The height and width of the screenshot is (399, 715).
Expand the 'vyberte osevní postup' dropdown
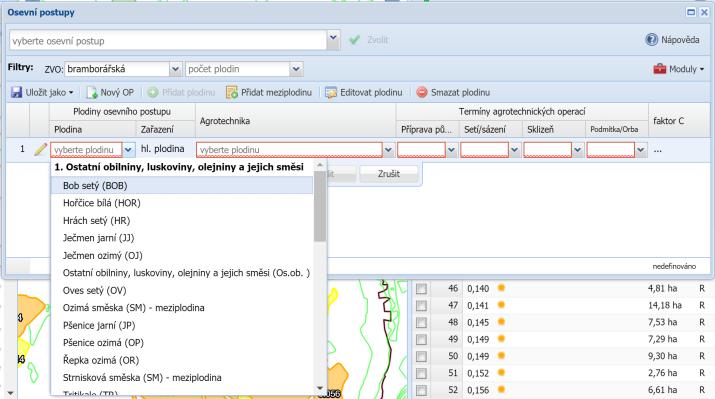[x=333, y=40]
